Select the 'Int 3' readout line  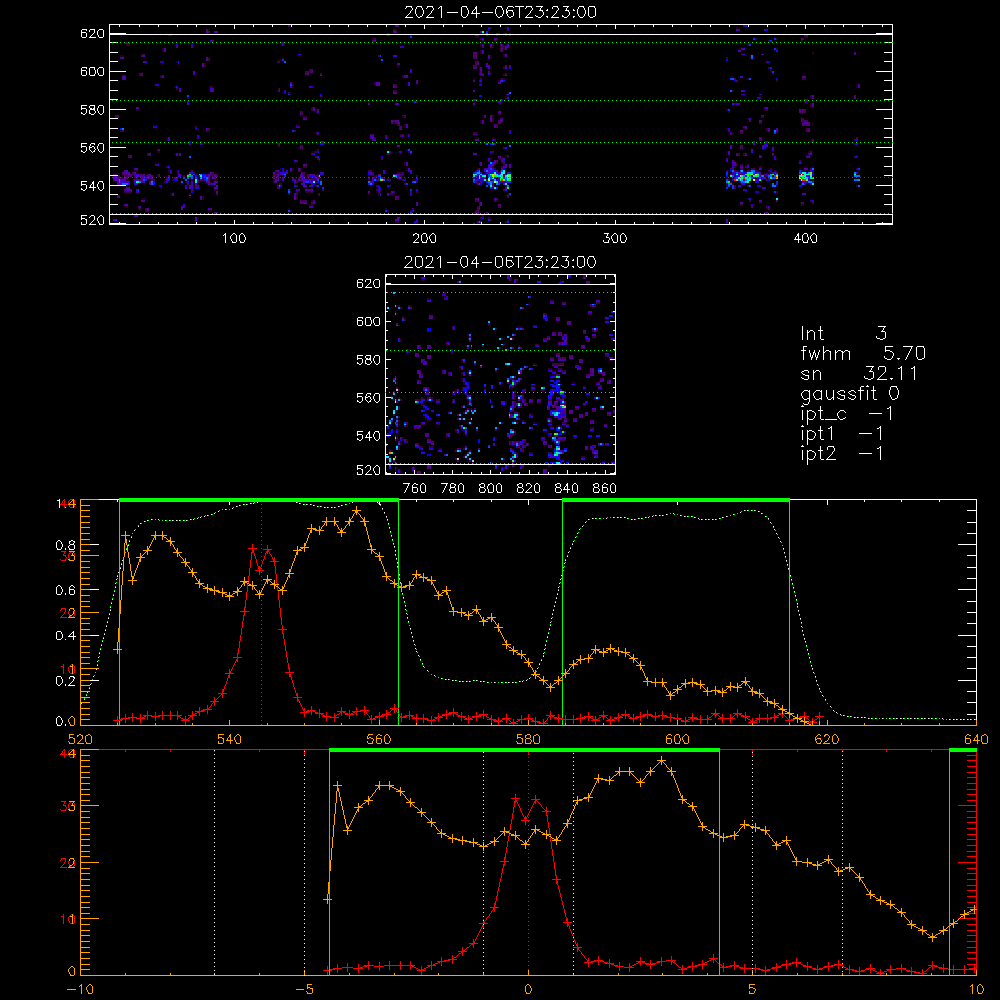pyautogui.click(x=843, y=333)
